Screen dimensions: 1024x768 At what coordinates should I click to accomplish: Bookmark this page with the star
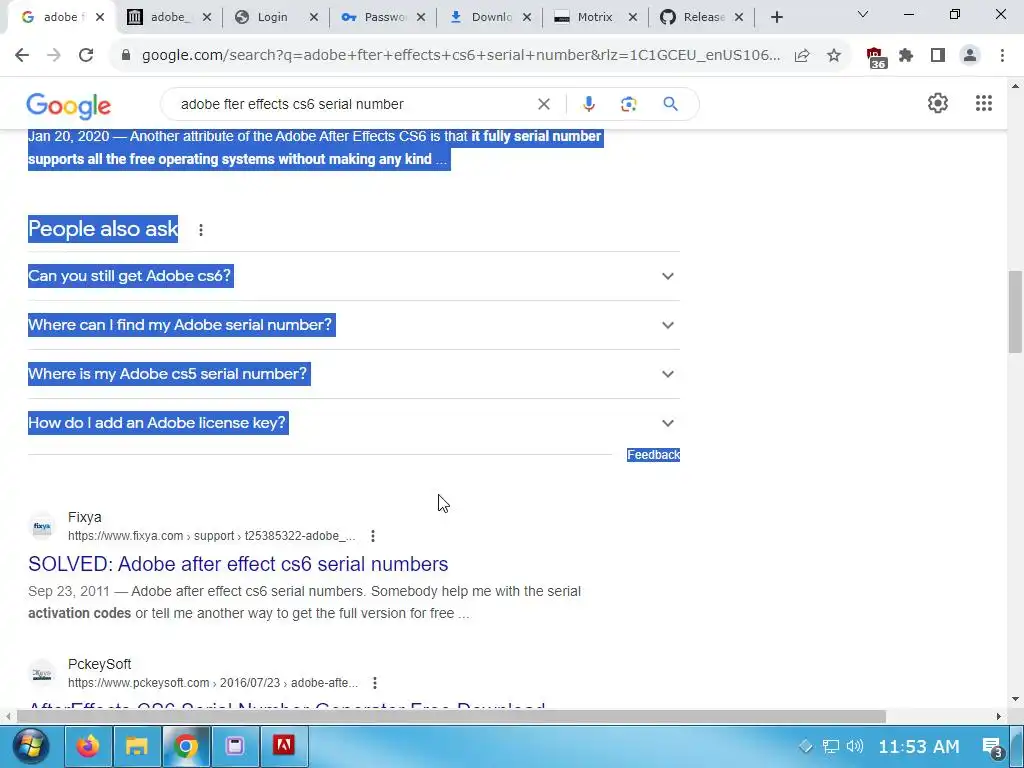point(834,56)
